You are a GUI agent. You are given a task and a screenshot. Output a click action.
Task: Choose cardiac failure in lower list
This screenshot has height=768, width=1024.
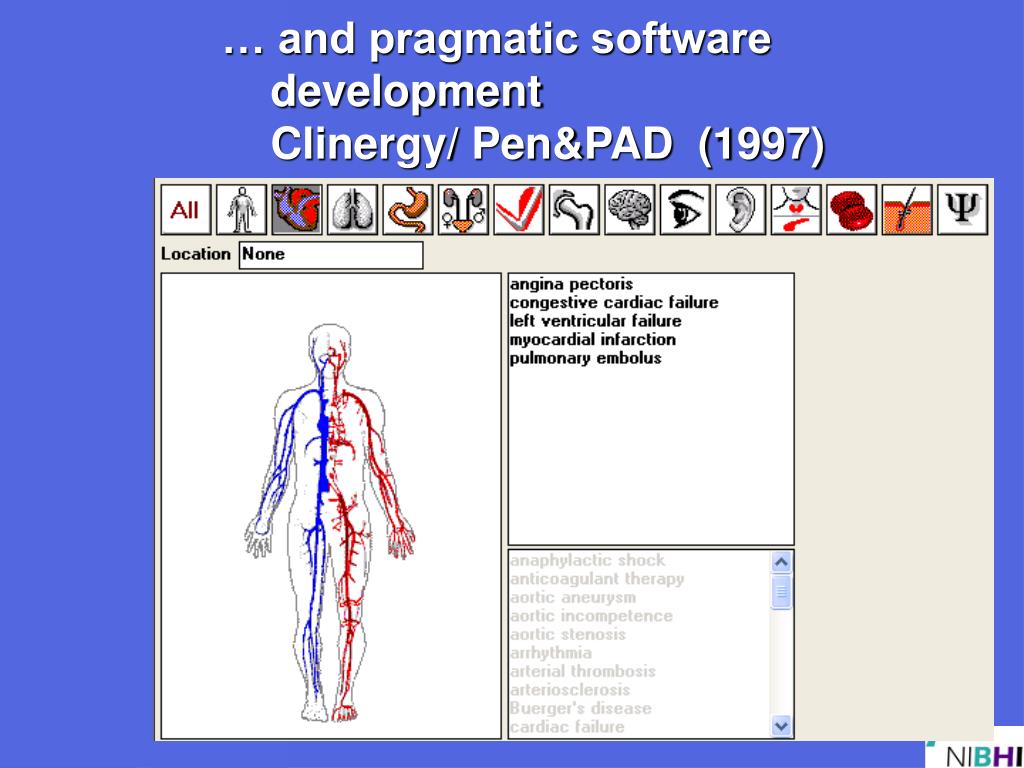tap(567, 726)
